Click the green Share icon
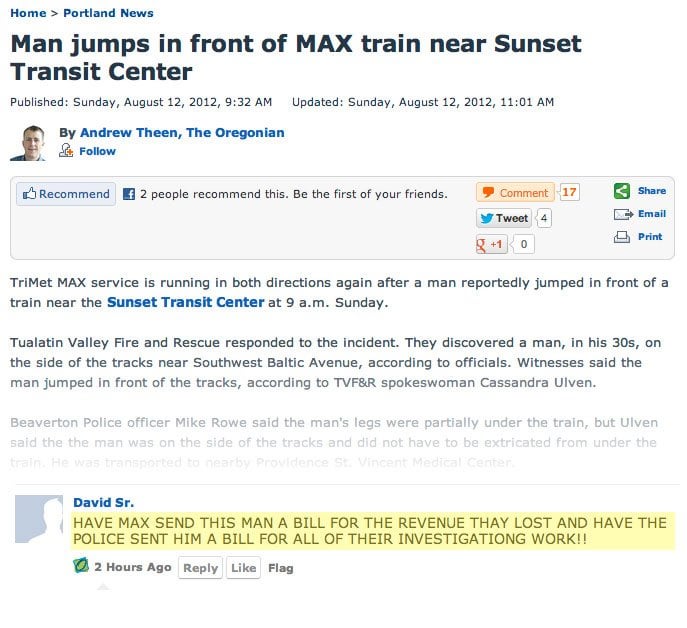Image resolution: width=687 pixels, height=628 pixels. tap(621, 191)
